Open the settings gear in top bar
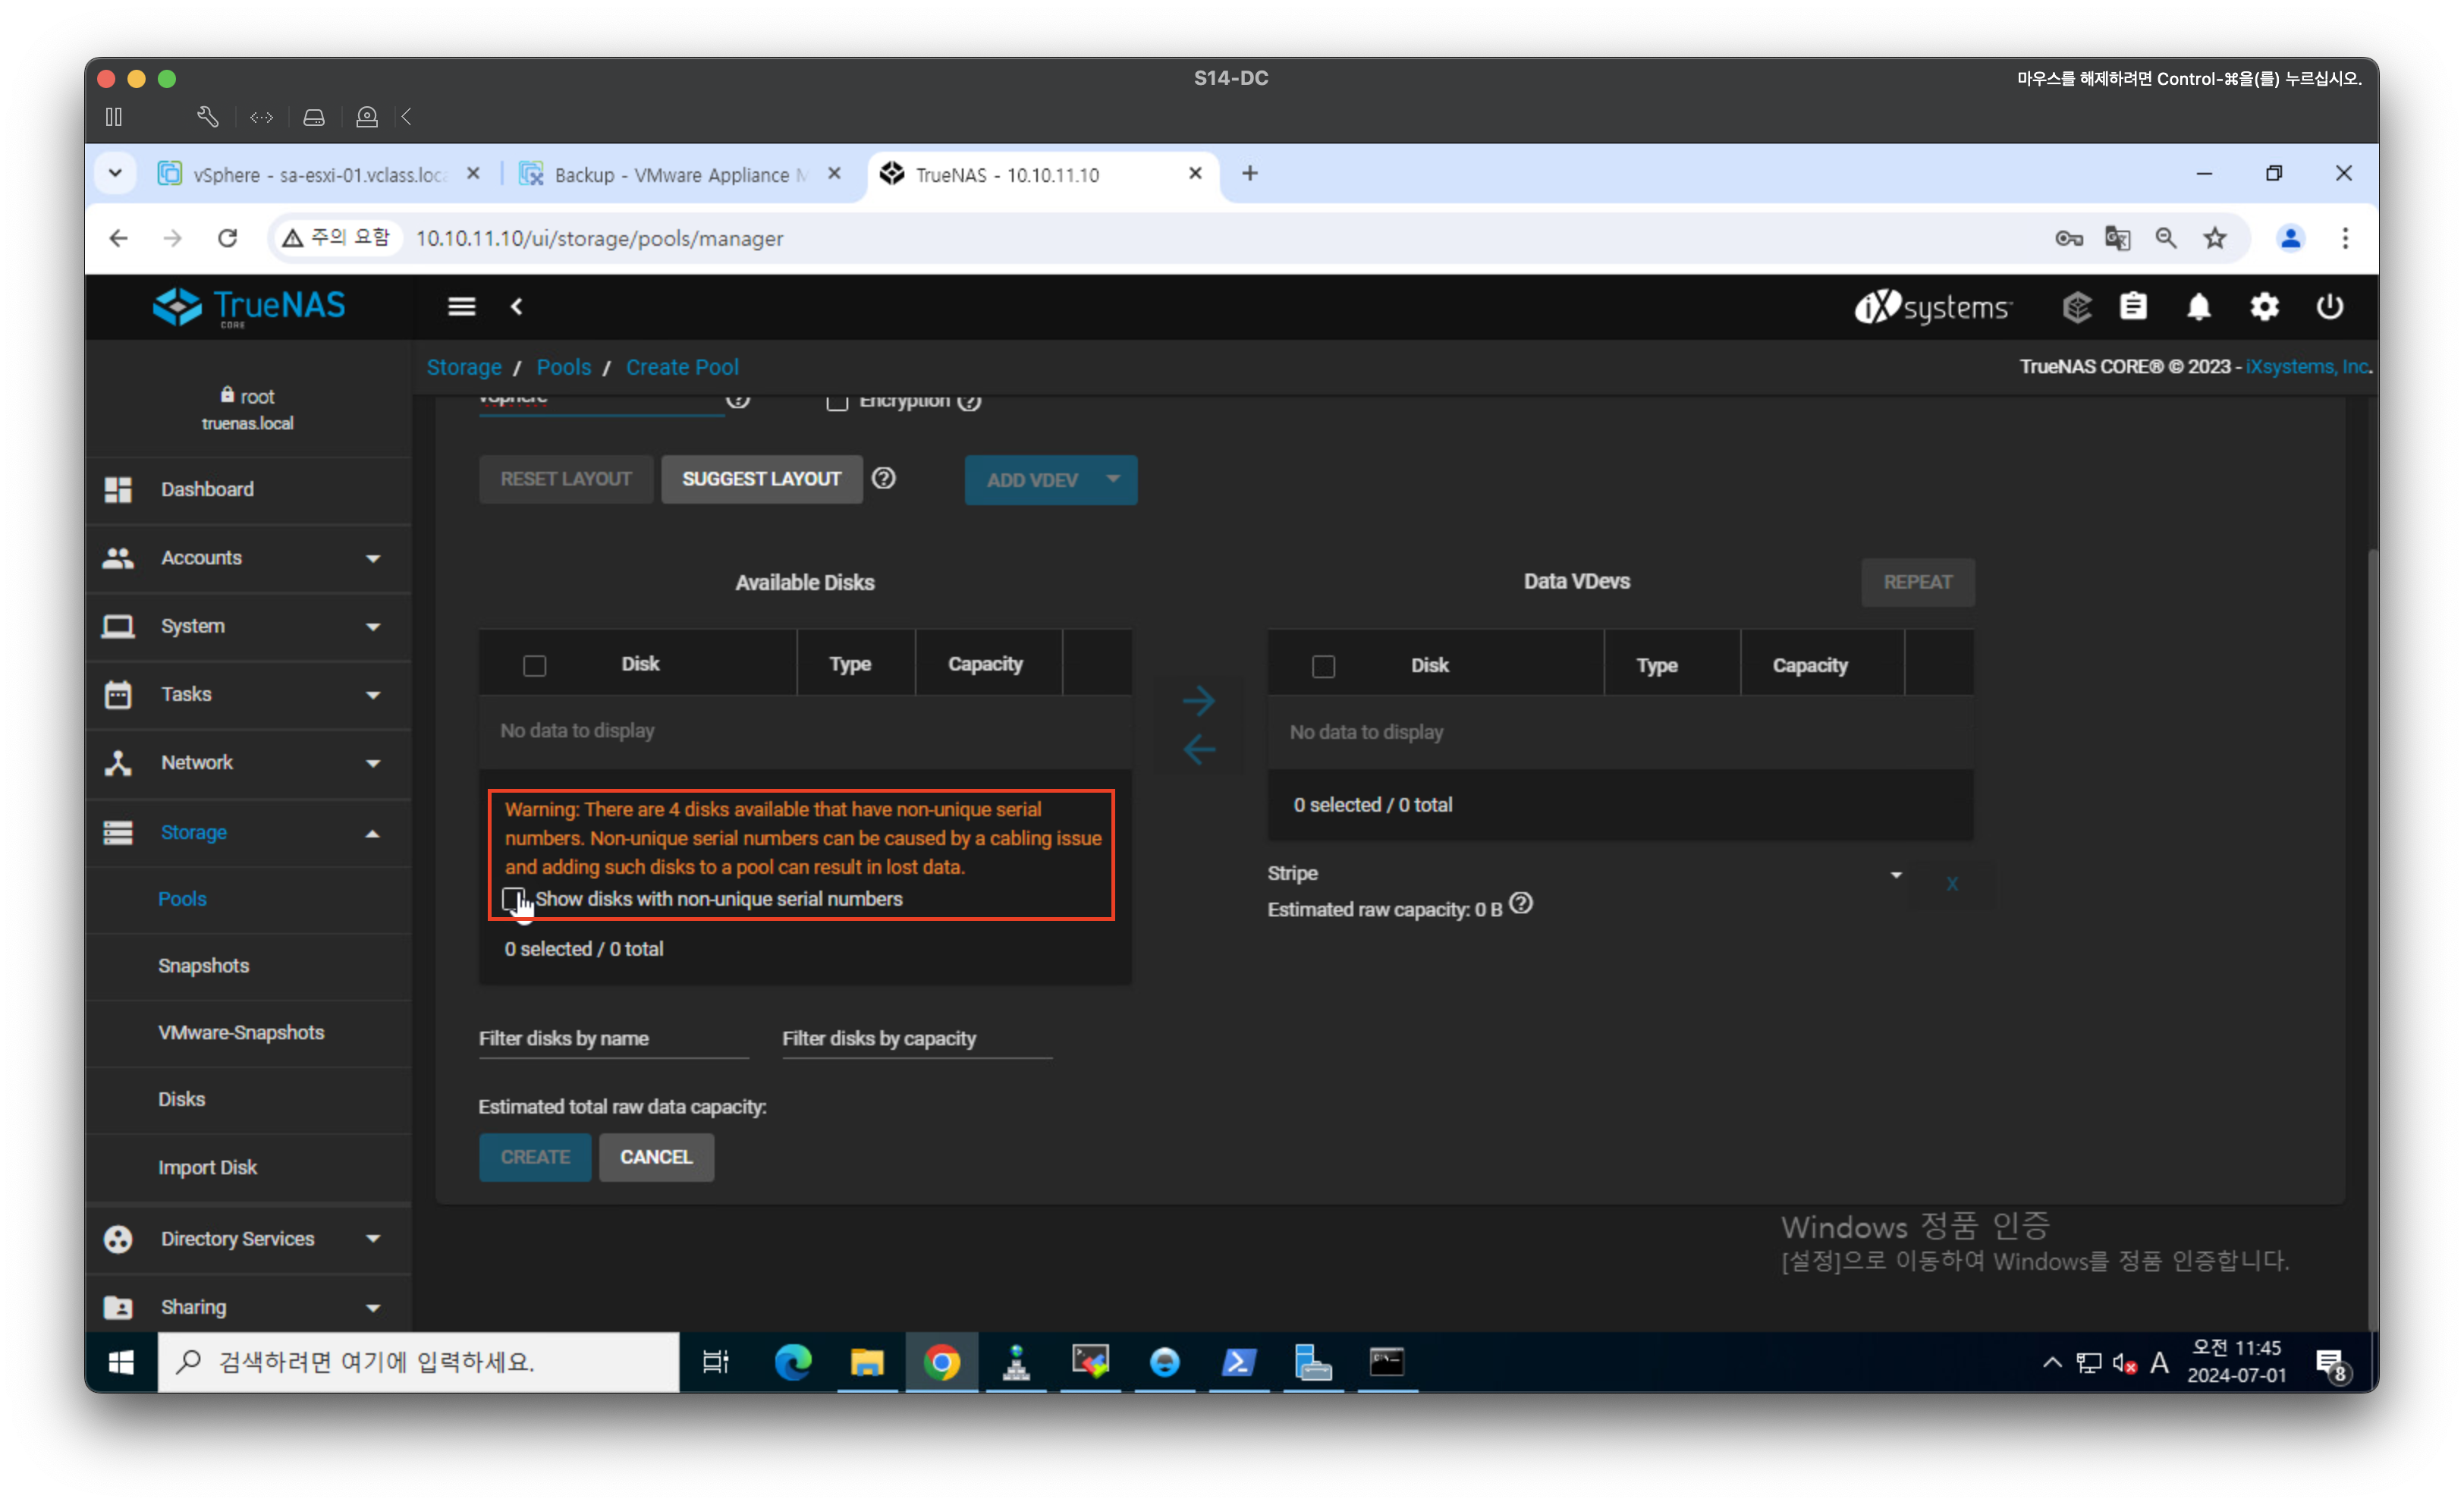This screenshot has width=2464, height=1505. tap(2264, 307)
